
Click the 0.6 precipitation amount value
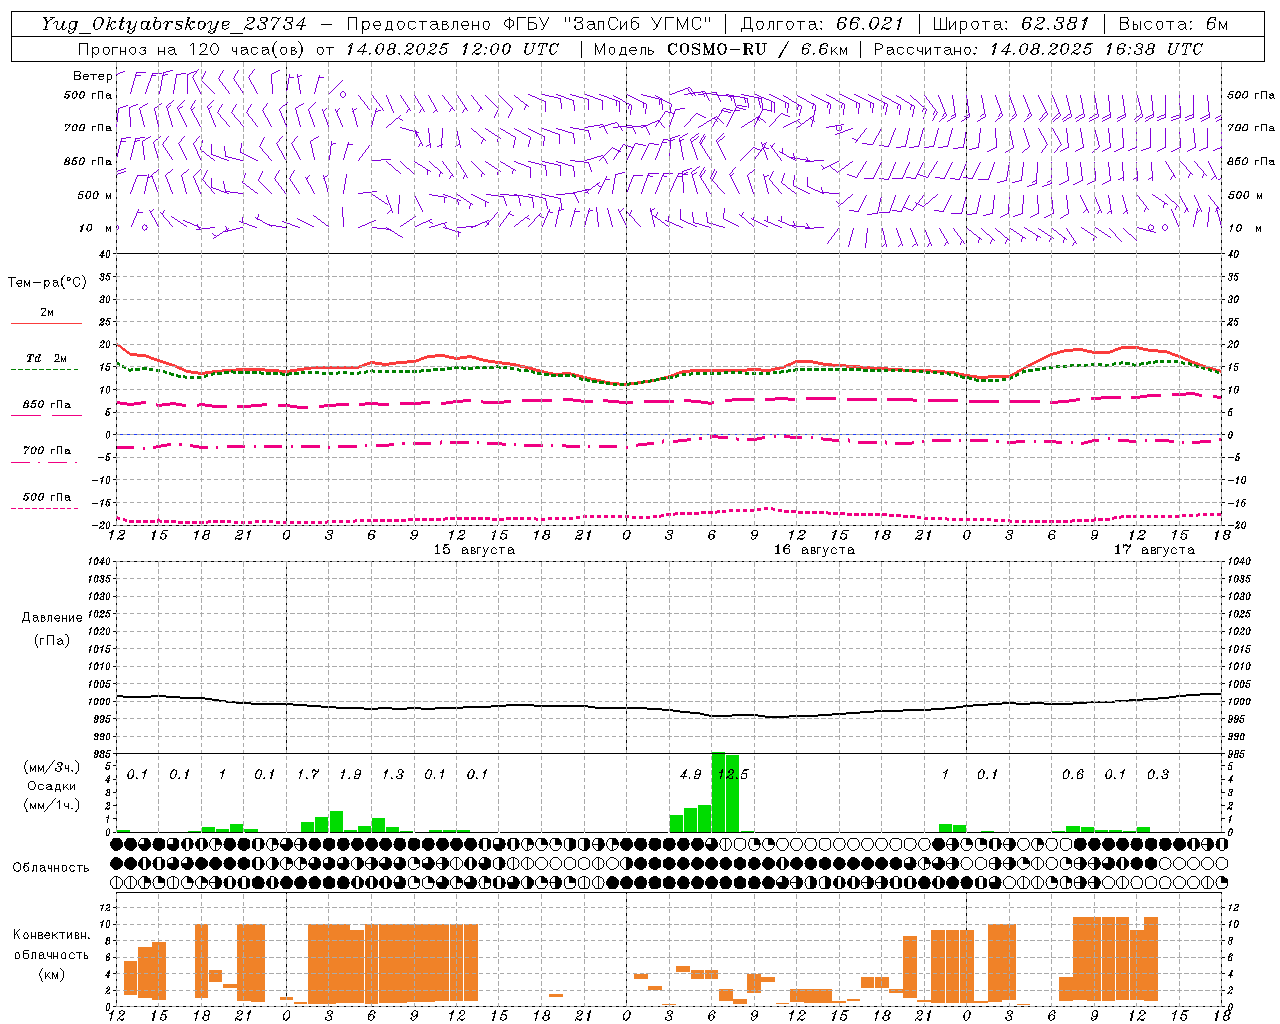point(1073,775)
